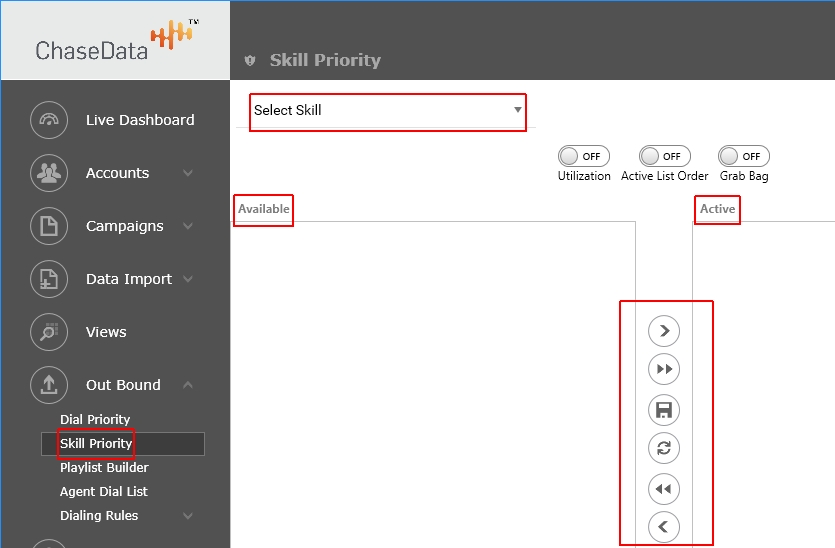Viewport: 835px width, 548px height.
Task: Click the Utilization label text
Action: coord(584,176)
